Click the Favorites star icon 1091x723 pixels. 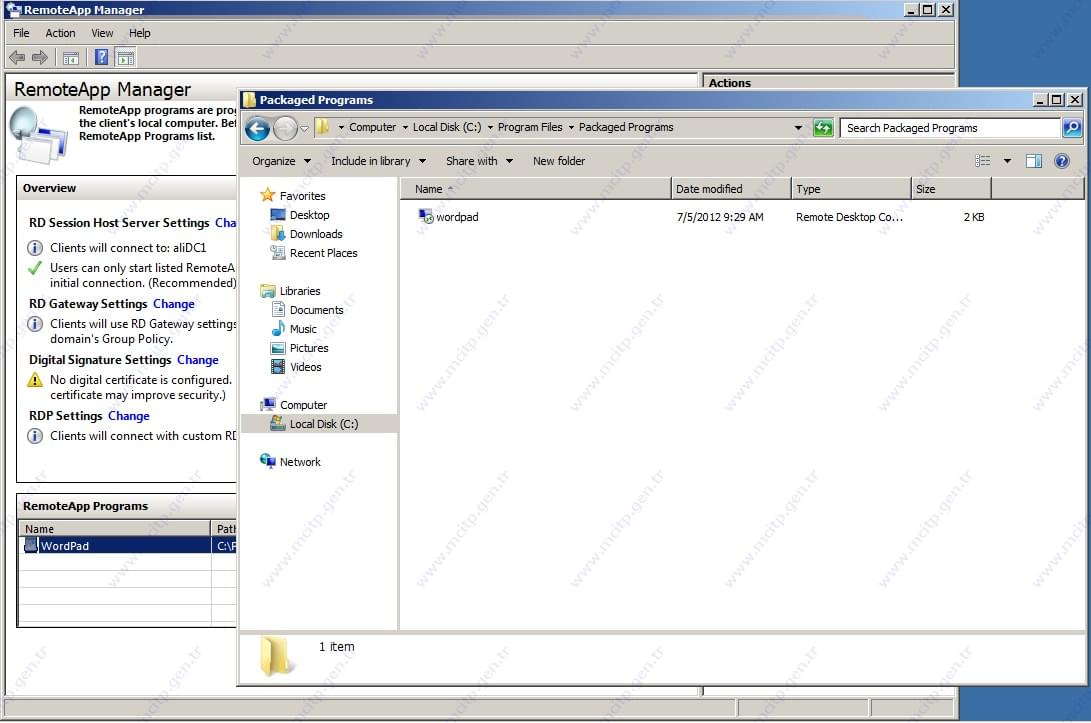click(x=268, y=195)
